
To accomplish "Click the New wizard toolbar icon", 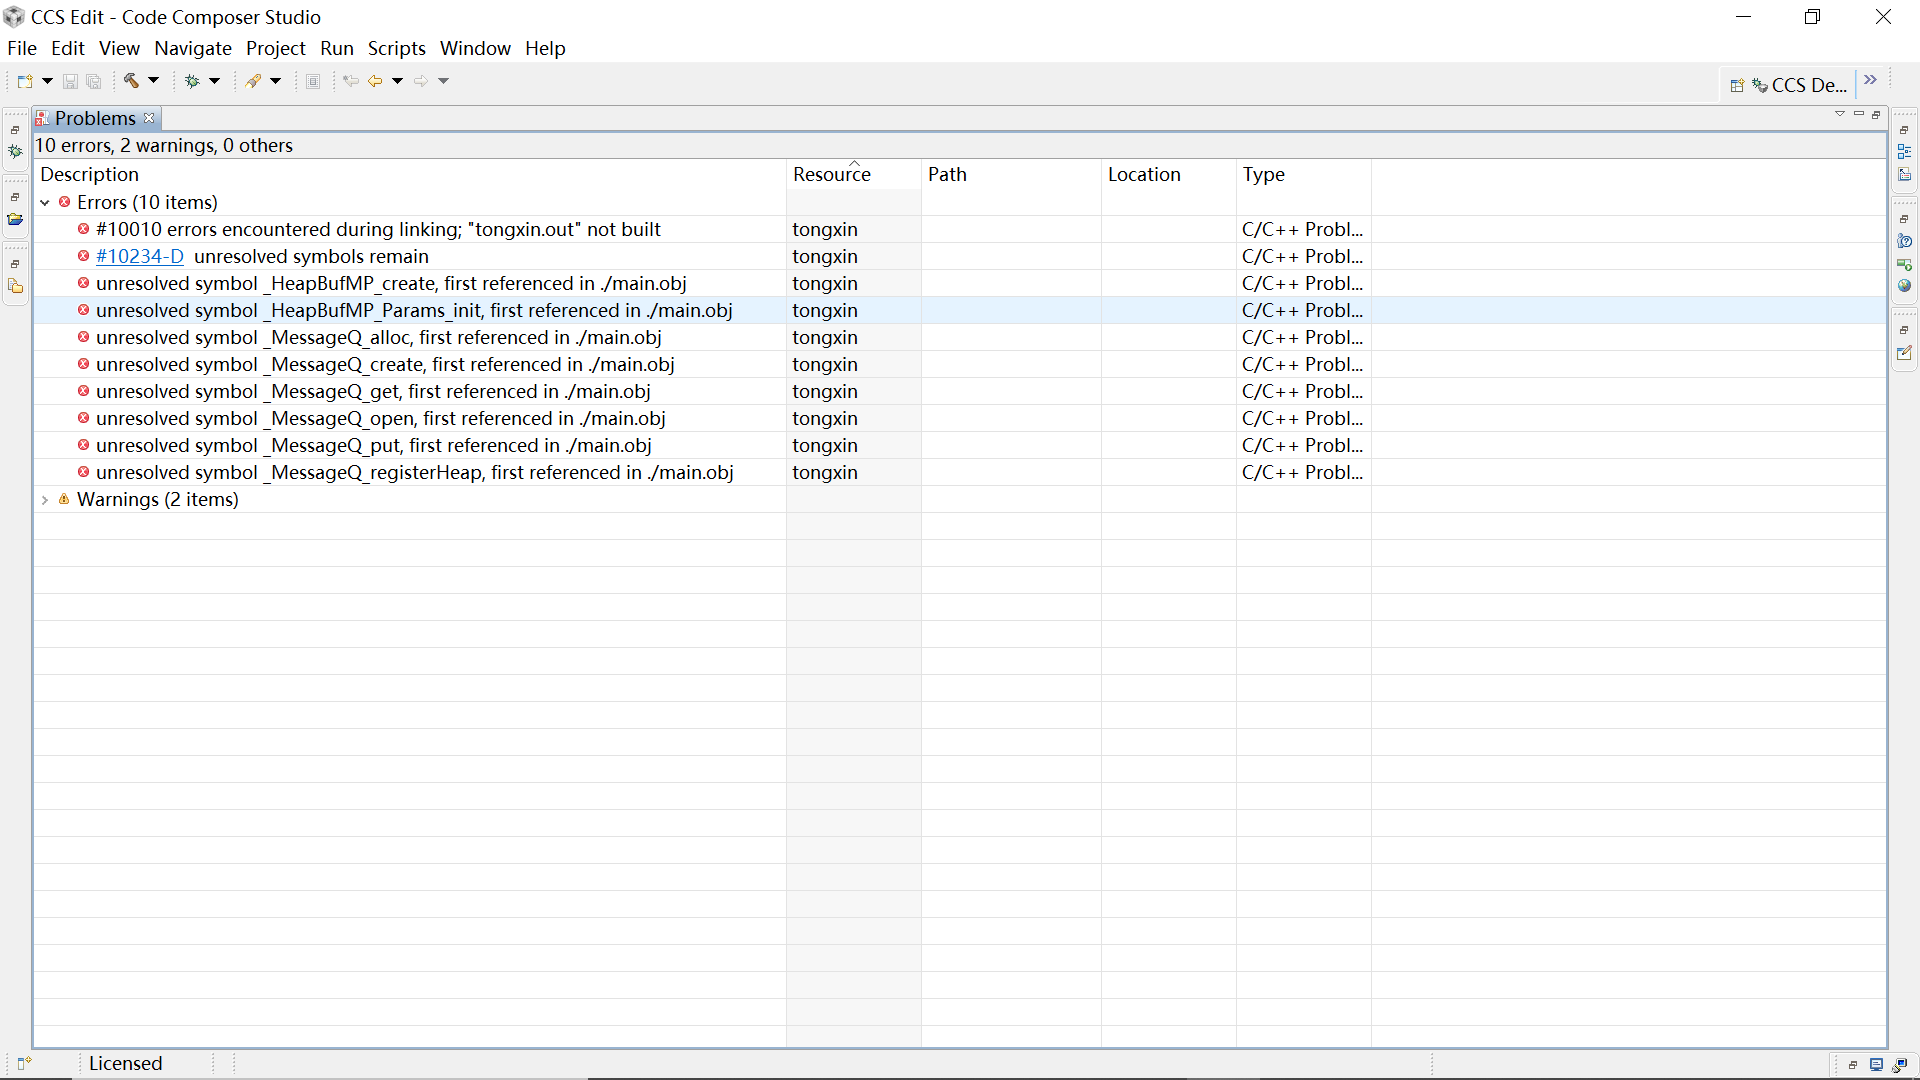I will [x=25, y=81].
